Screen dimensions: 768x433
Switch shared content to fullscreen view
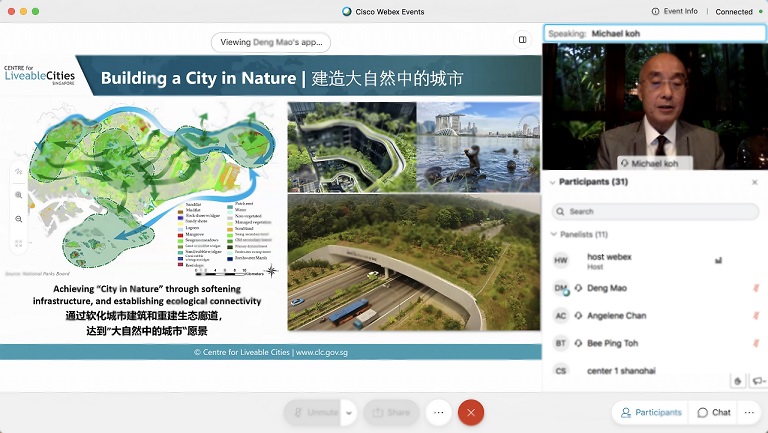pos(18,243)
